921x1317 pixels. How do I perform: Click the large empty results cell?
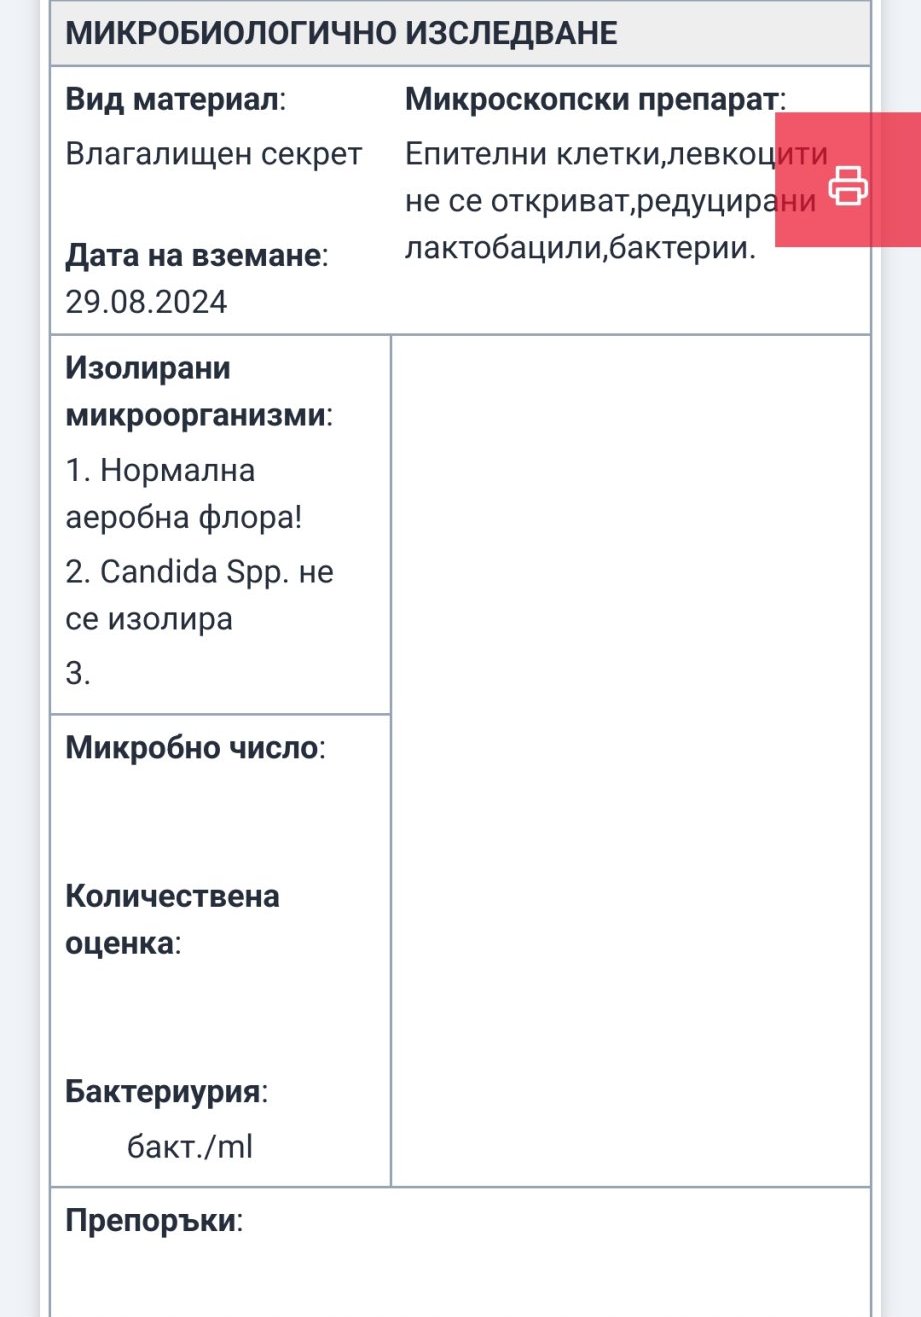click(630, 760)
